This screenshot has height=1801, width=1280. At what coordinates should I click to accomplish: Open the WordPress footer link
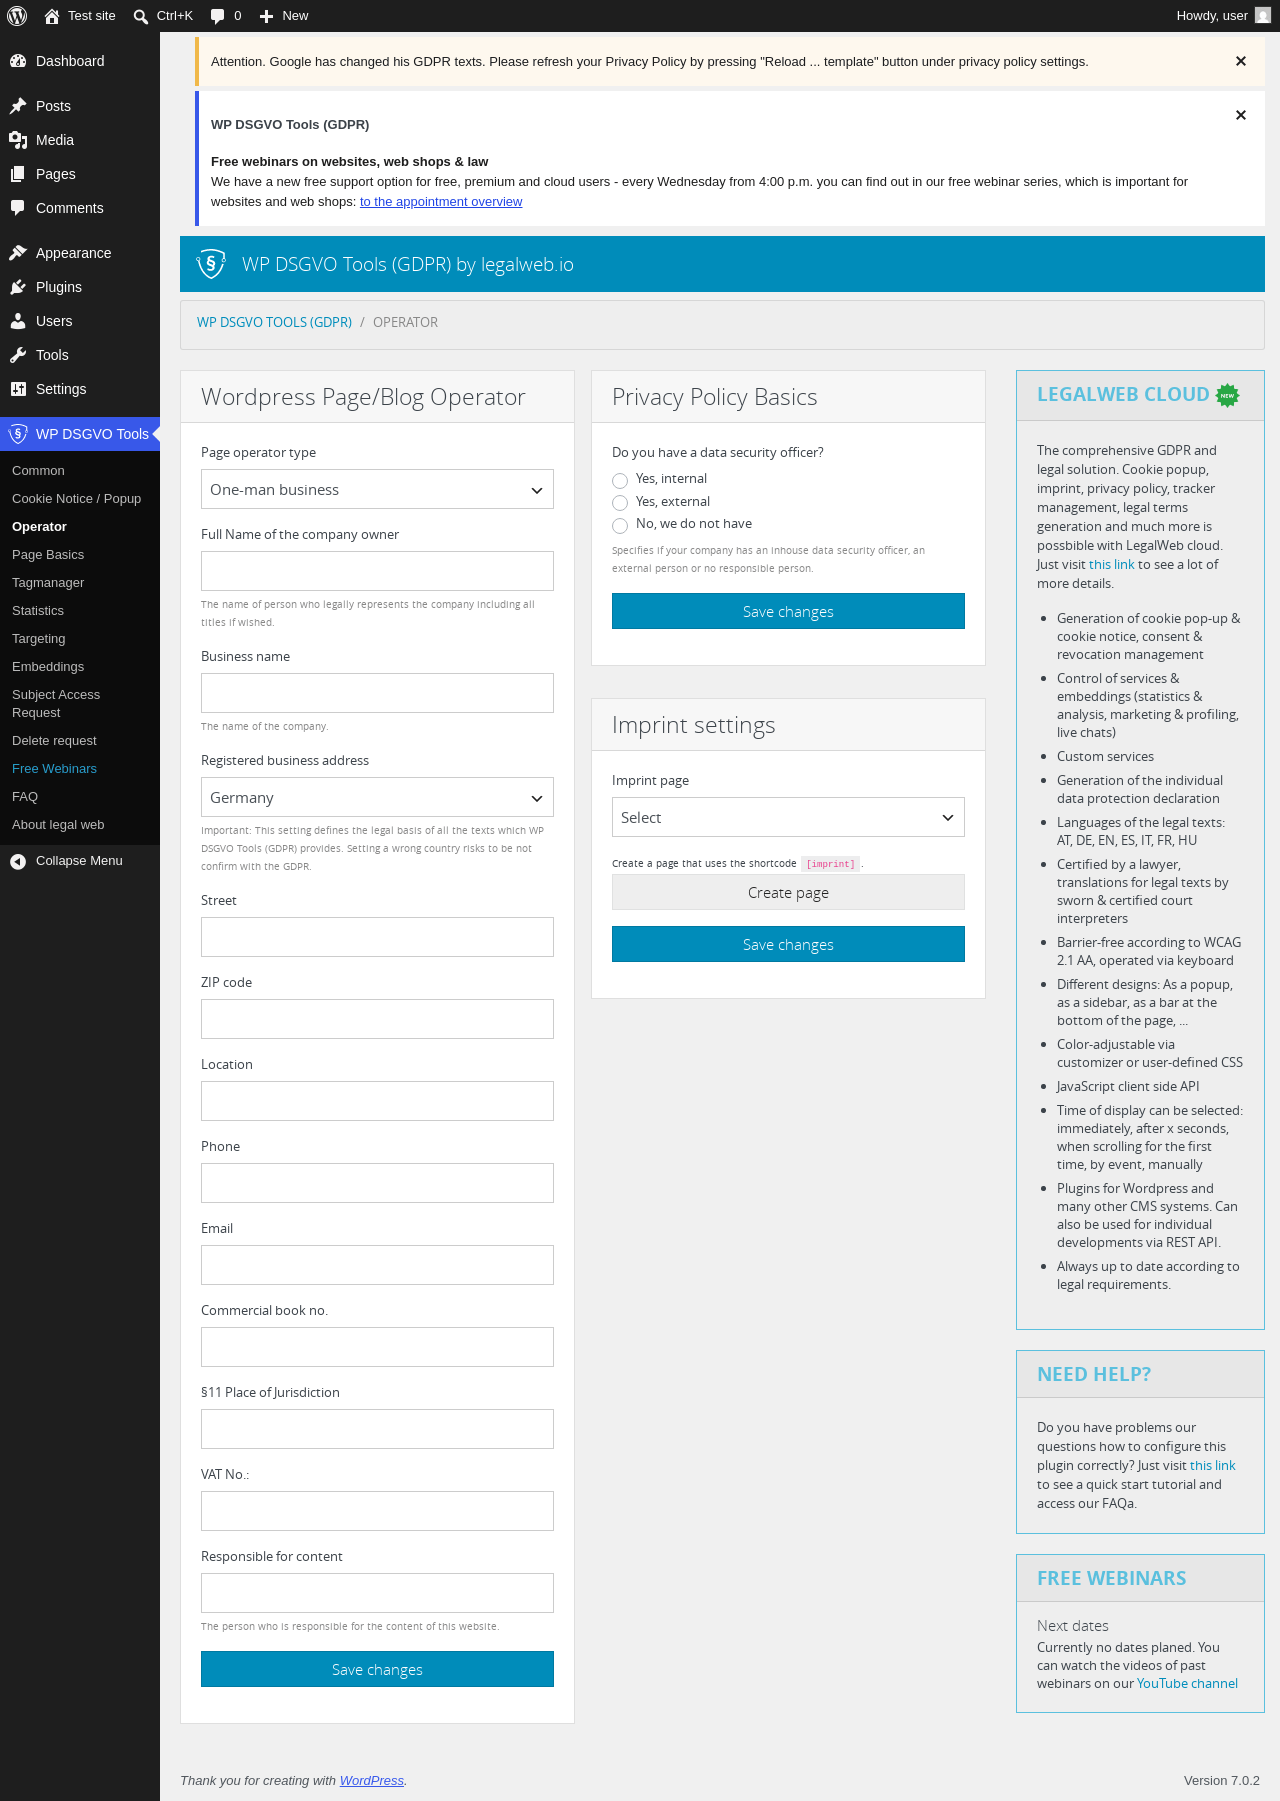click(372, 1781)
